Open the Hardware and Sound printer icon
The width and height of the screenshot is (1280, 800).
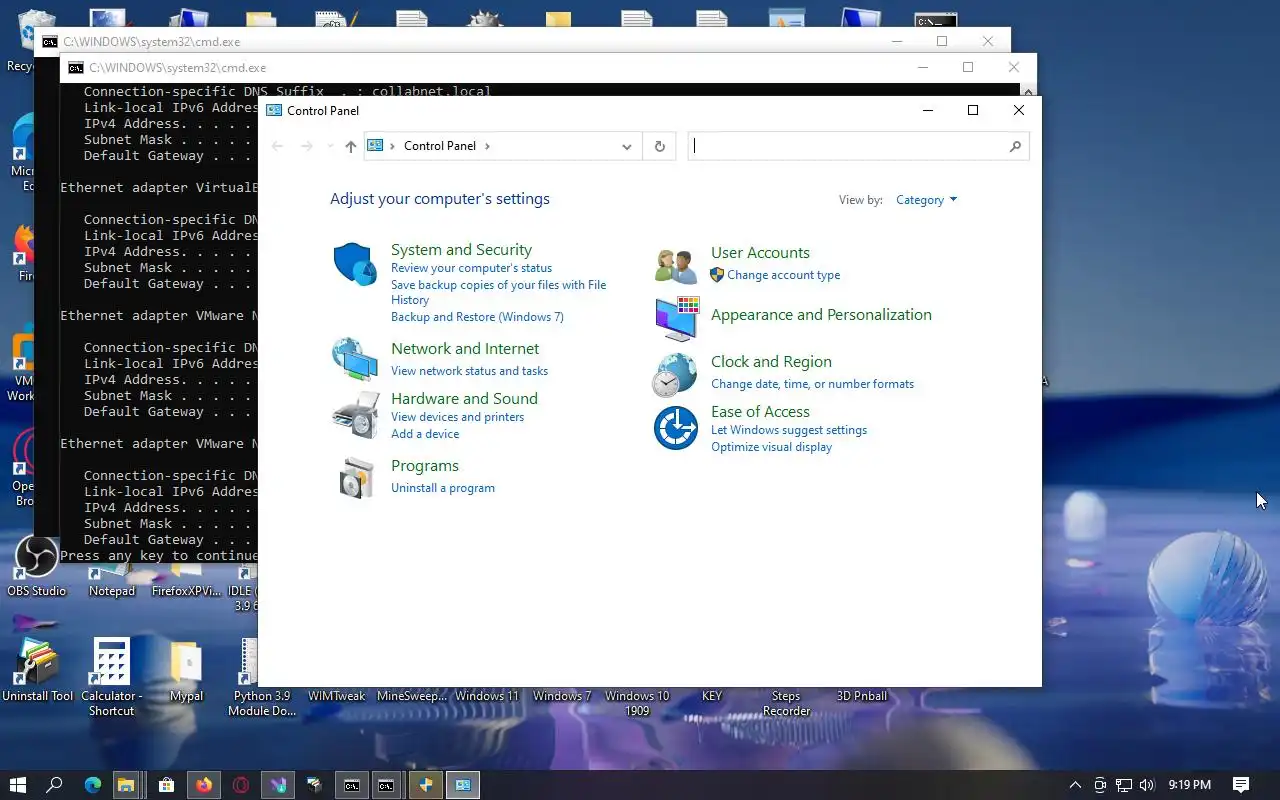click(x=355, y=415)
